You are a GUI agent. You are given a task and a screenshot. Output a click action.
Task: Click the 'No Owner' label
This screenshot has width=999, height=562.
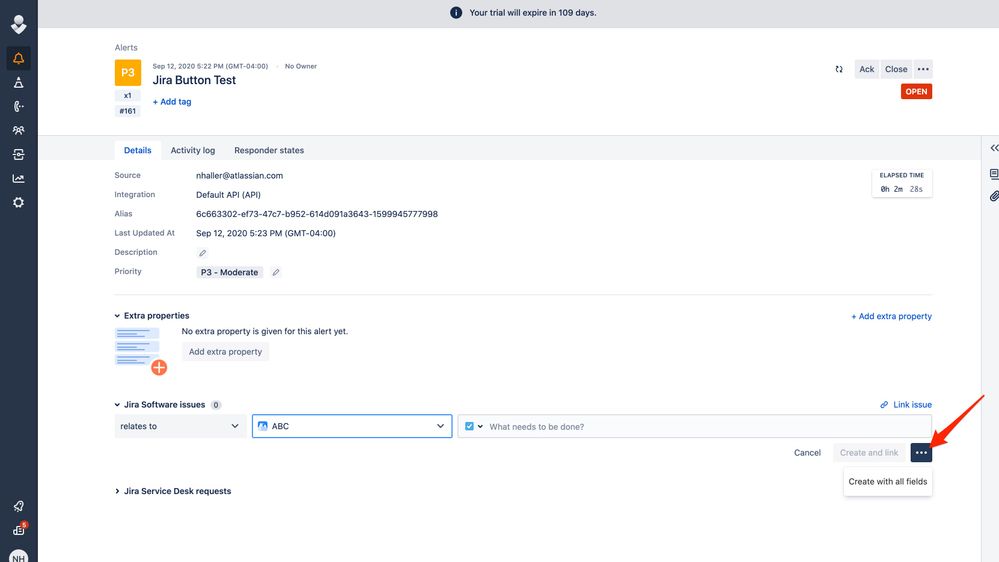pyautogui.click(x=301, y=66)
